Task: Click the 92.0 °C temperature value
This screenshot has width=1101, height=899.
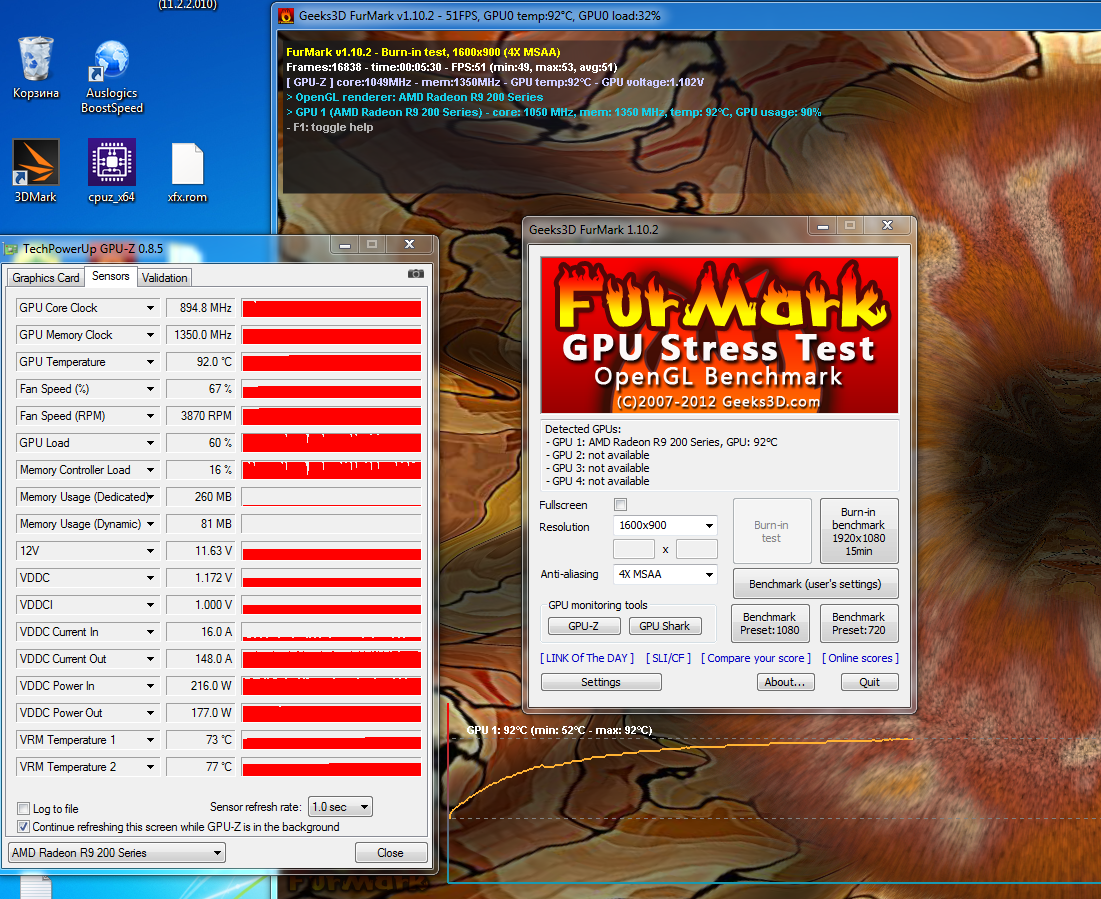Action: (x=200, y=362)
